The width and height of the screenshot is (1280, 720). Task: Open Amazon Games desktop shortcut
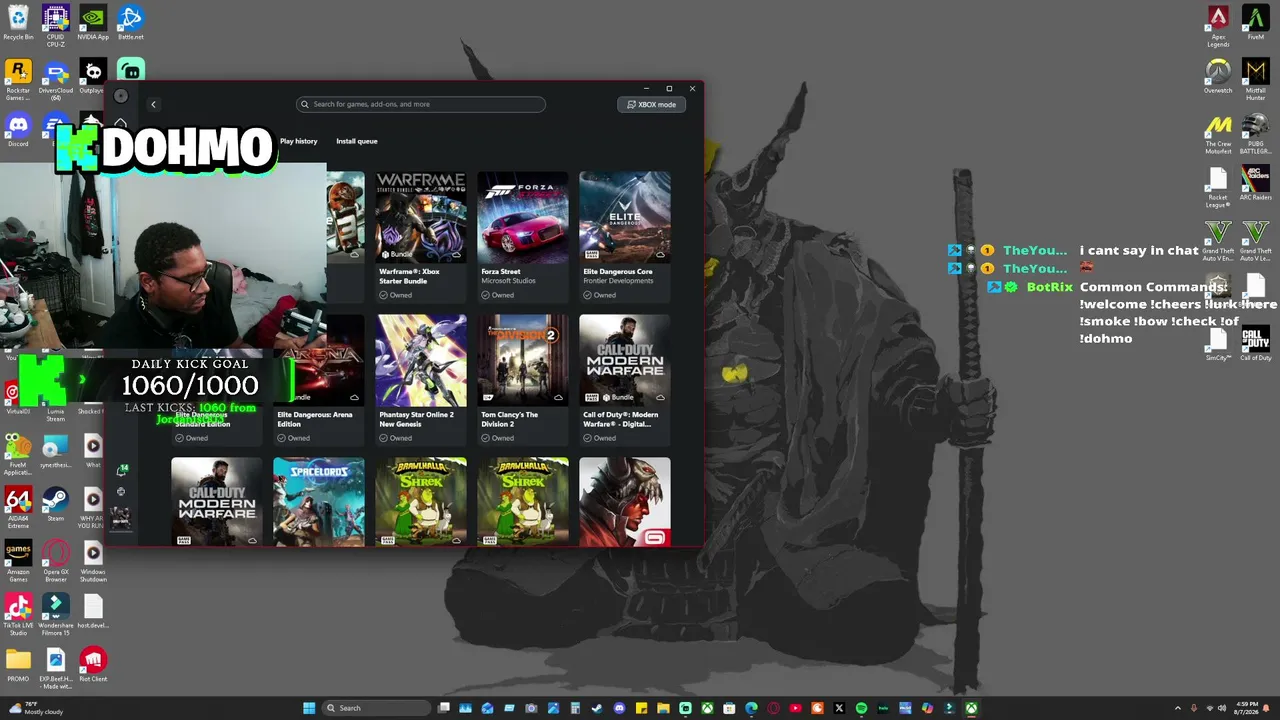pos(18,561)
